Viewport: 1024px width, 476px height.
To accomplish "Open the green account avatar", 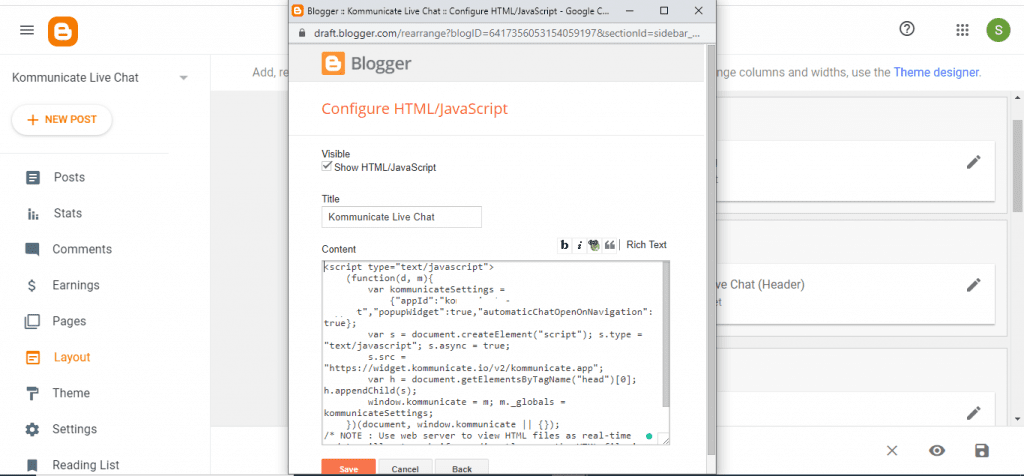I will (x=998, y=30).
